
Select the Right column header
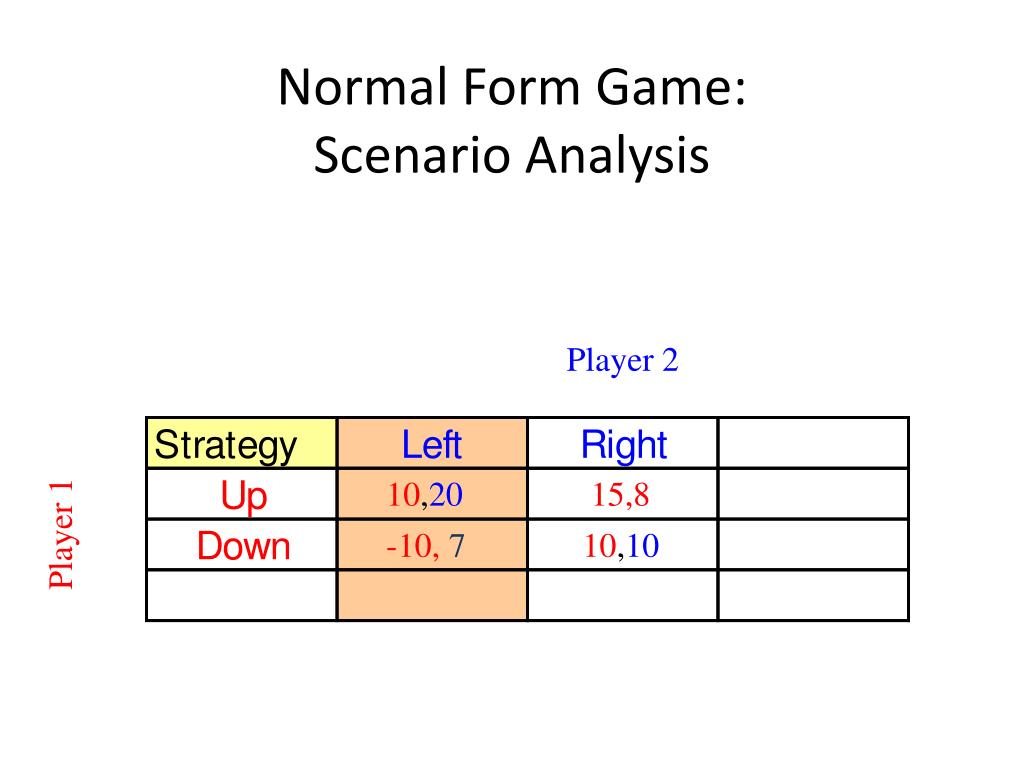pos(622,443)
